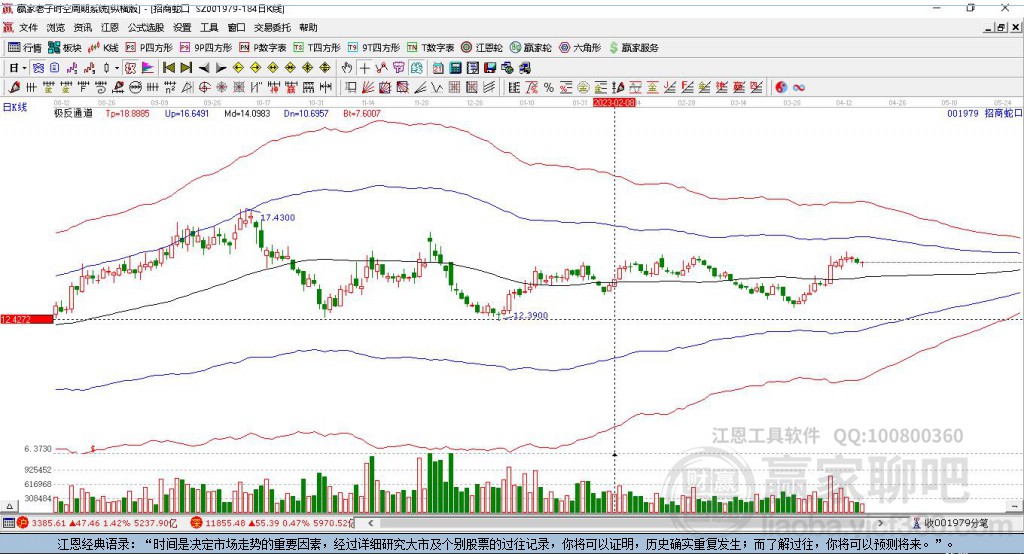Image resolution: width=1024 pixels, height=554 pixels.
Task: Click the last yellow diamond icon
Action: [325, 68]
